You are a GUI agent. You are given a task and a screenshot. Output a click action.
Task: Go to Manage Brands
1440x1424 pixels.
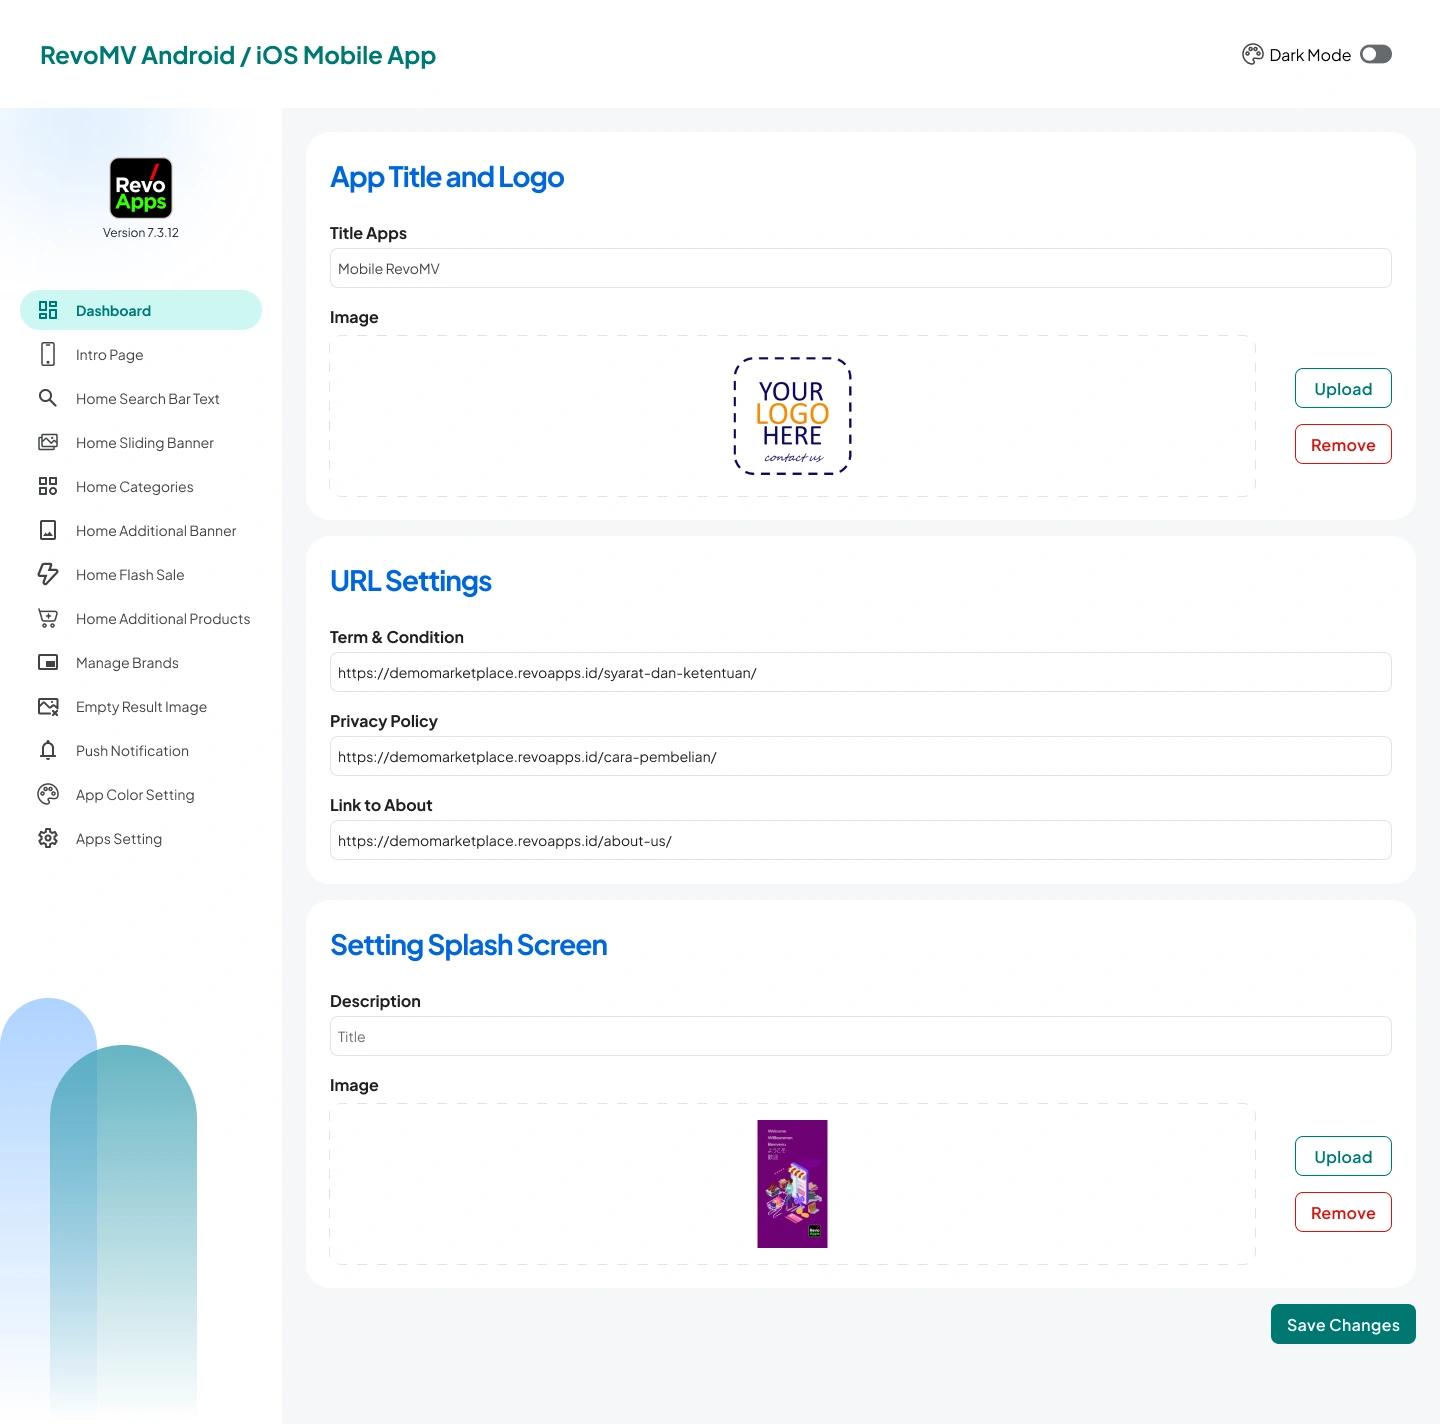point(141,662)
